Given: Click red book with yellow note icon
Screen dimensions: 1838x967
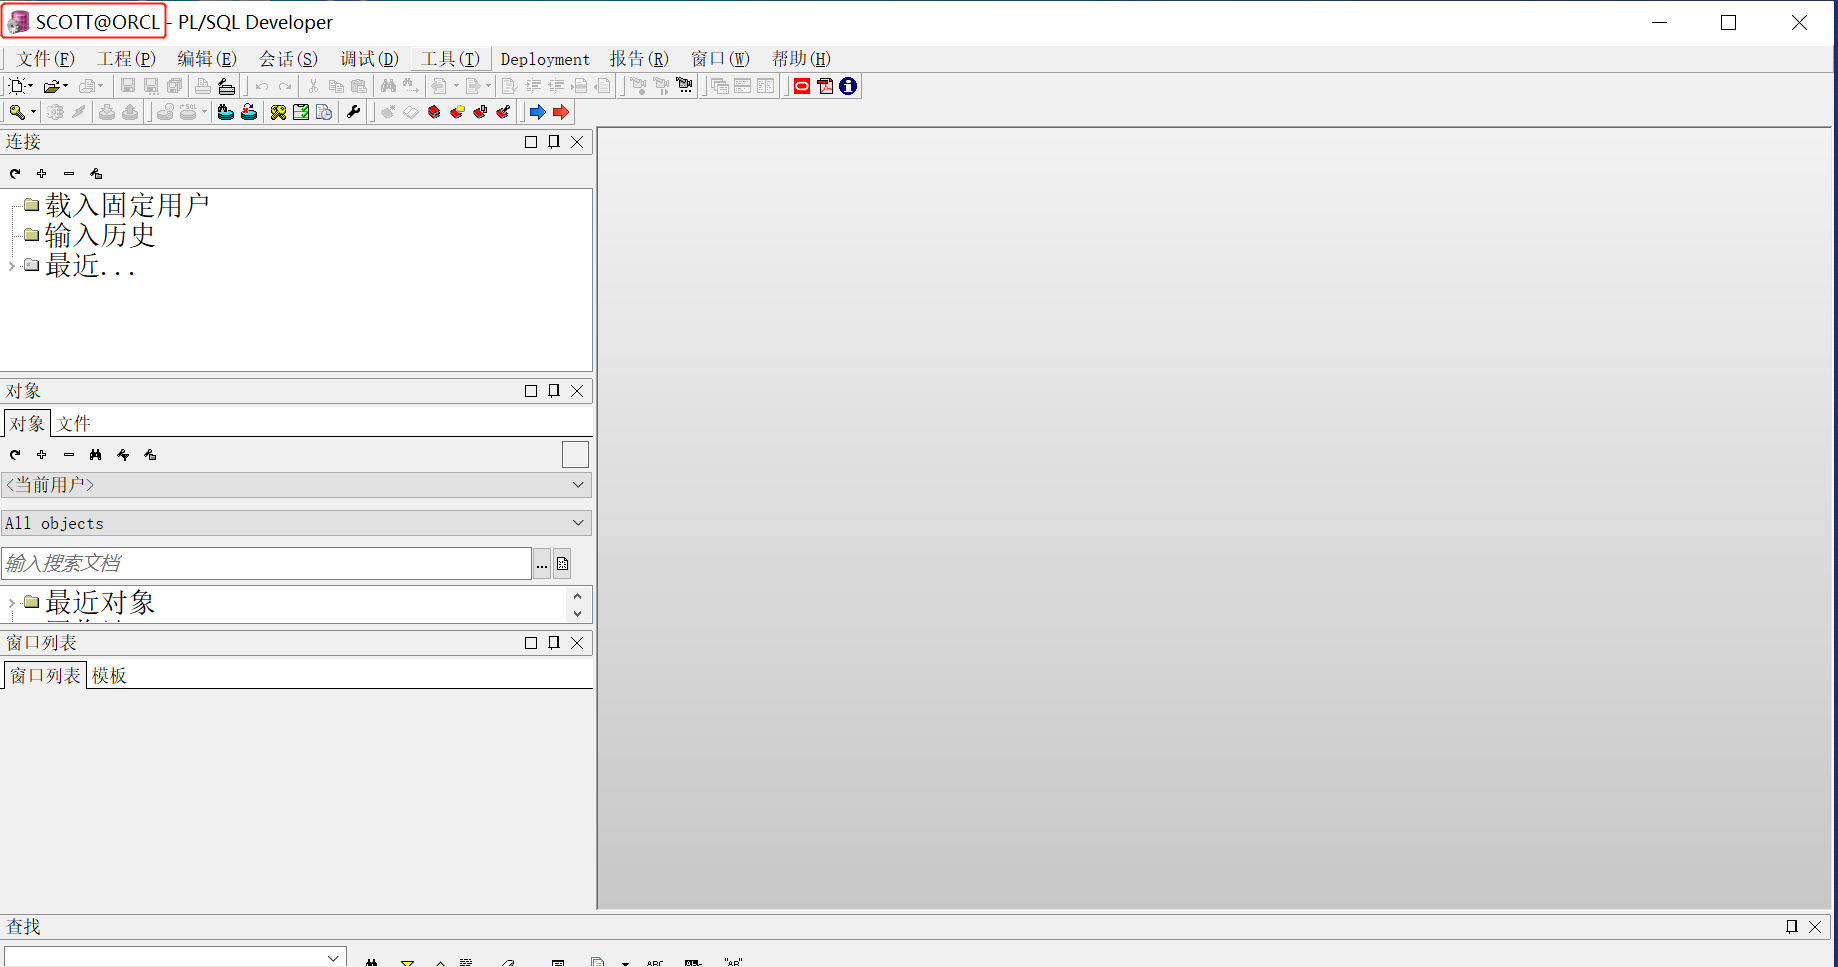Looking at the screenshot, I should pyautogui.click(x=457, y=112).
